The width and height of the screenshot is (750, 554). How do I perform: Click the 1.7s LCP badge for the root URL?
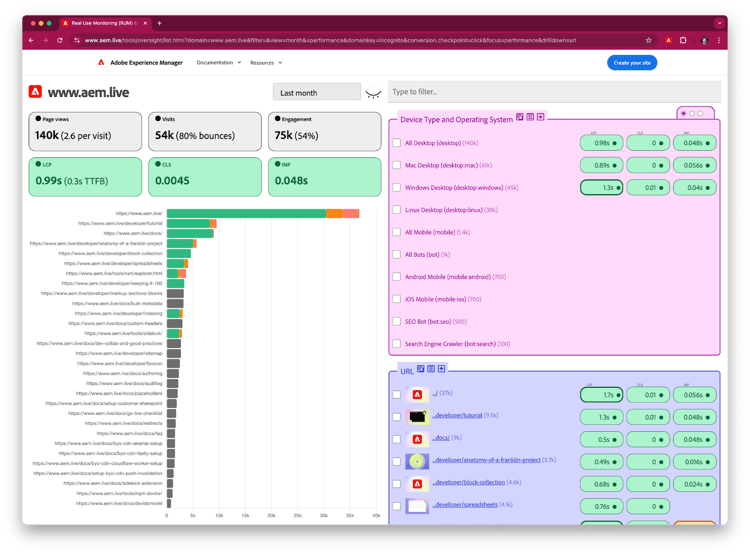601,395
